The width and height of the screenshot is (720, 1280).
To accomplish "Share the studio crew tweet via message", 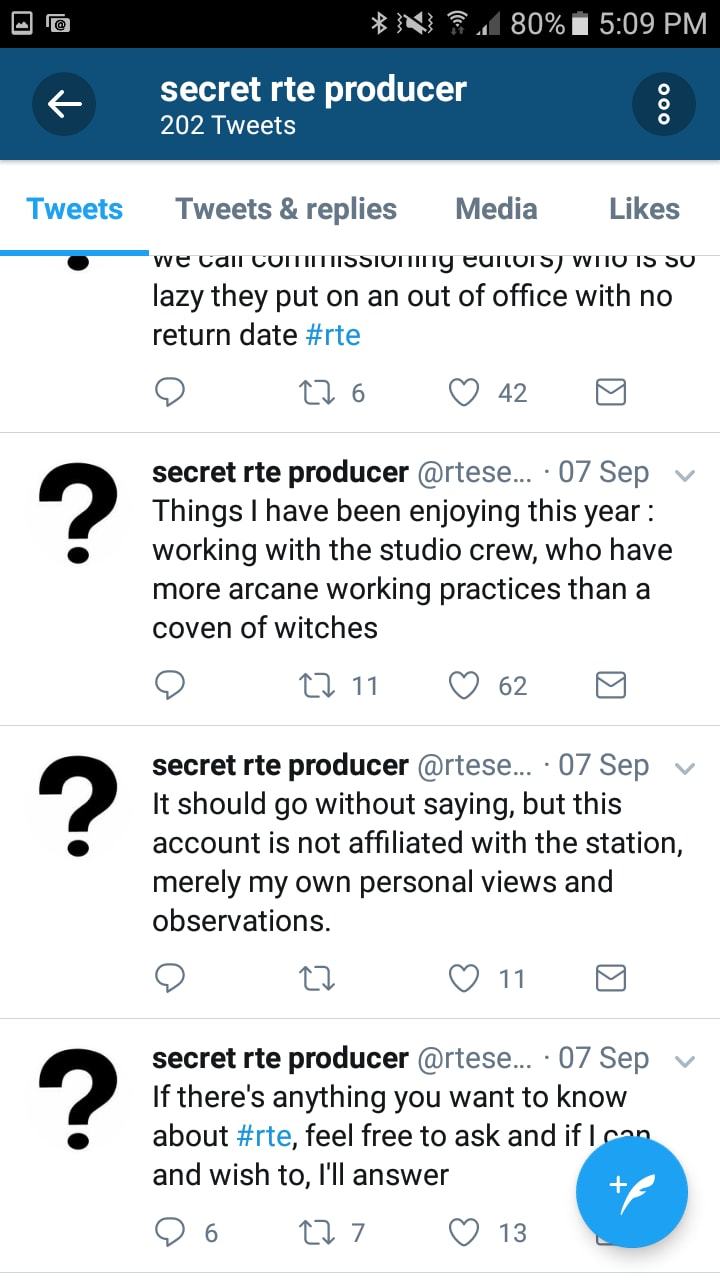I will pyautogui.click(x=611, y=685).
